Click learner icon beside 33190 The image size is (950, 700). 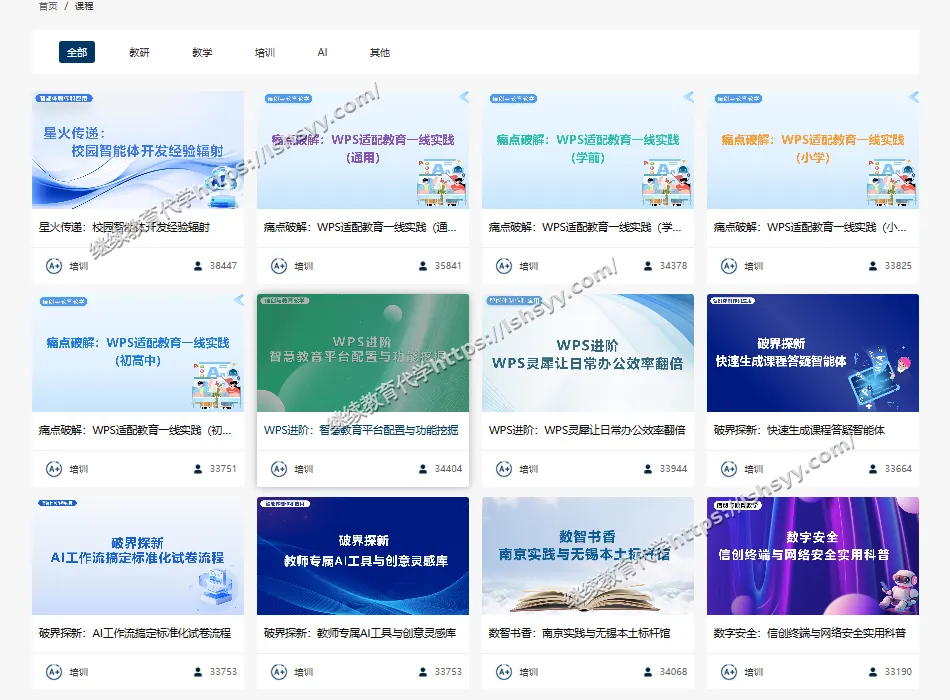[873, 672]
